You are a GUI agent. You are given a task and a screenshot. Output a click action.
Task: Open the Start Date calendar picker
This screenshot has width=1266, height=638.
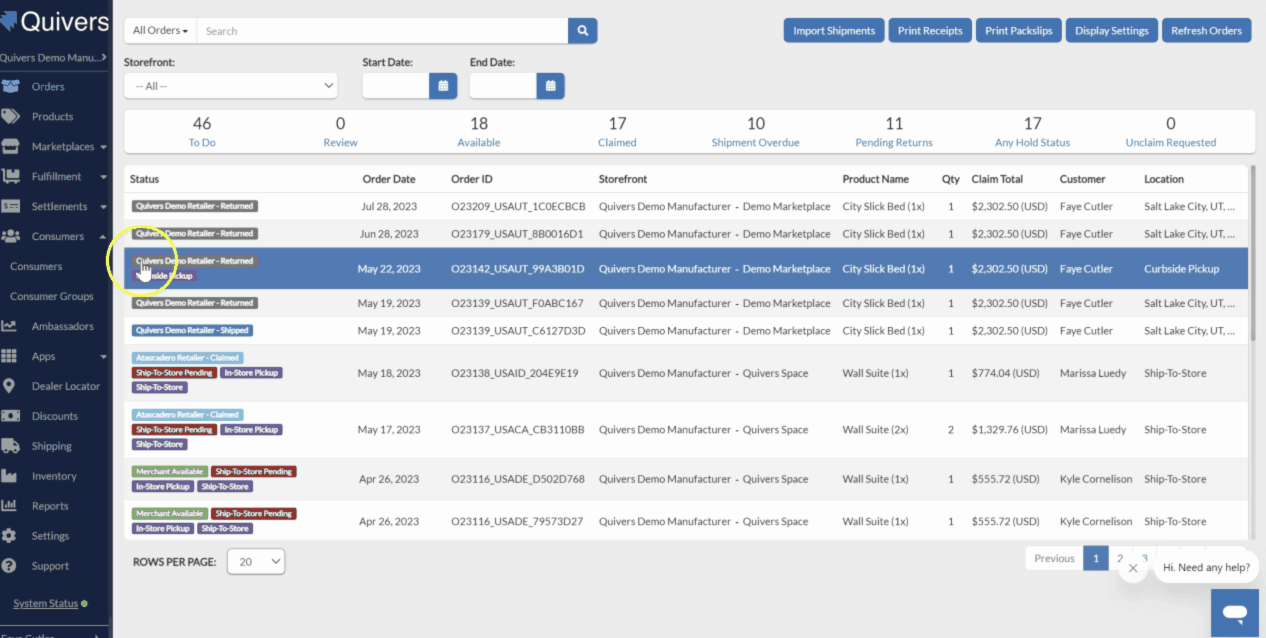coord(443,86)
